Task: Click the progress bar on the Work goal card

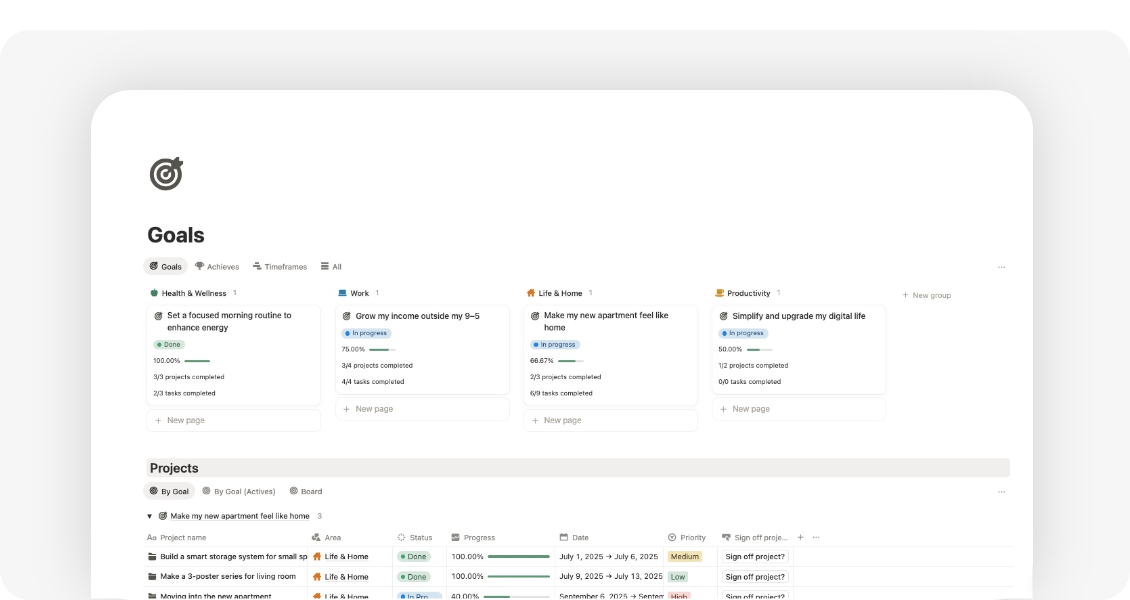Action: click(x=381, y=350)
